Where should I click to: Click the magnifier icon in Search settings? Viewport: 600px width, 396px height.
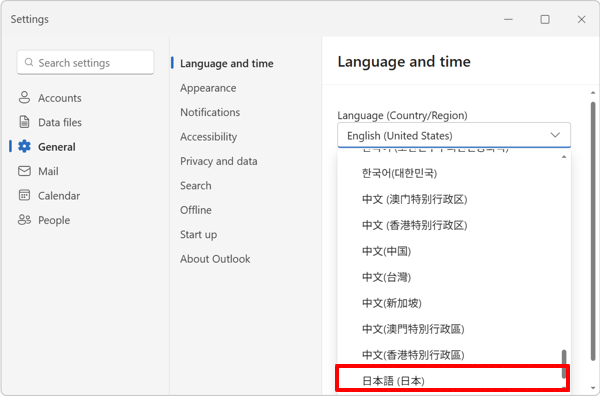tap(29, 62)
